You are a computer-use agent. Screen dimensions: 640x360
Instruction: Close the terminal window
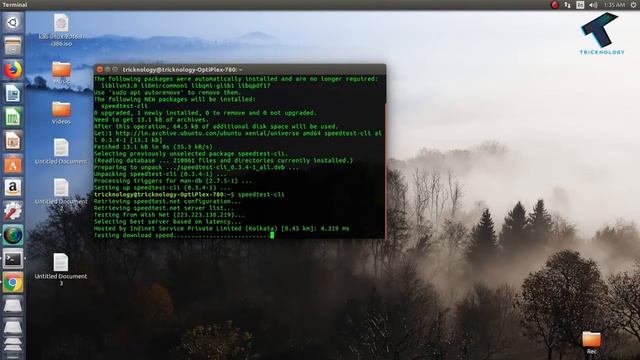(100, 70)
